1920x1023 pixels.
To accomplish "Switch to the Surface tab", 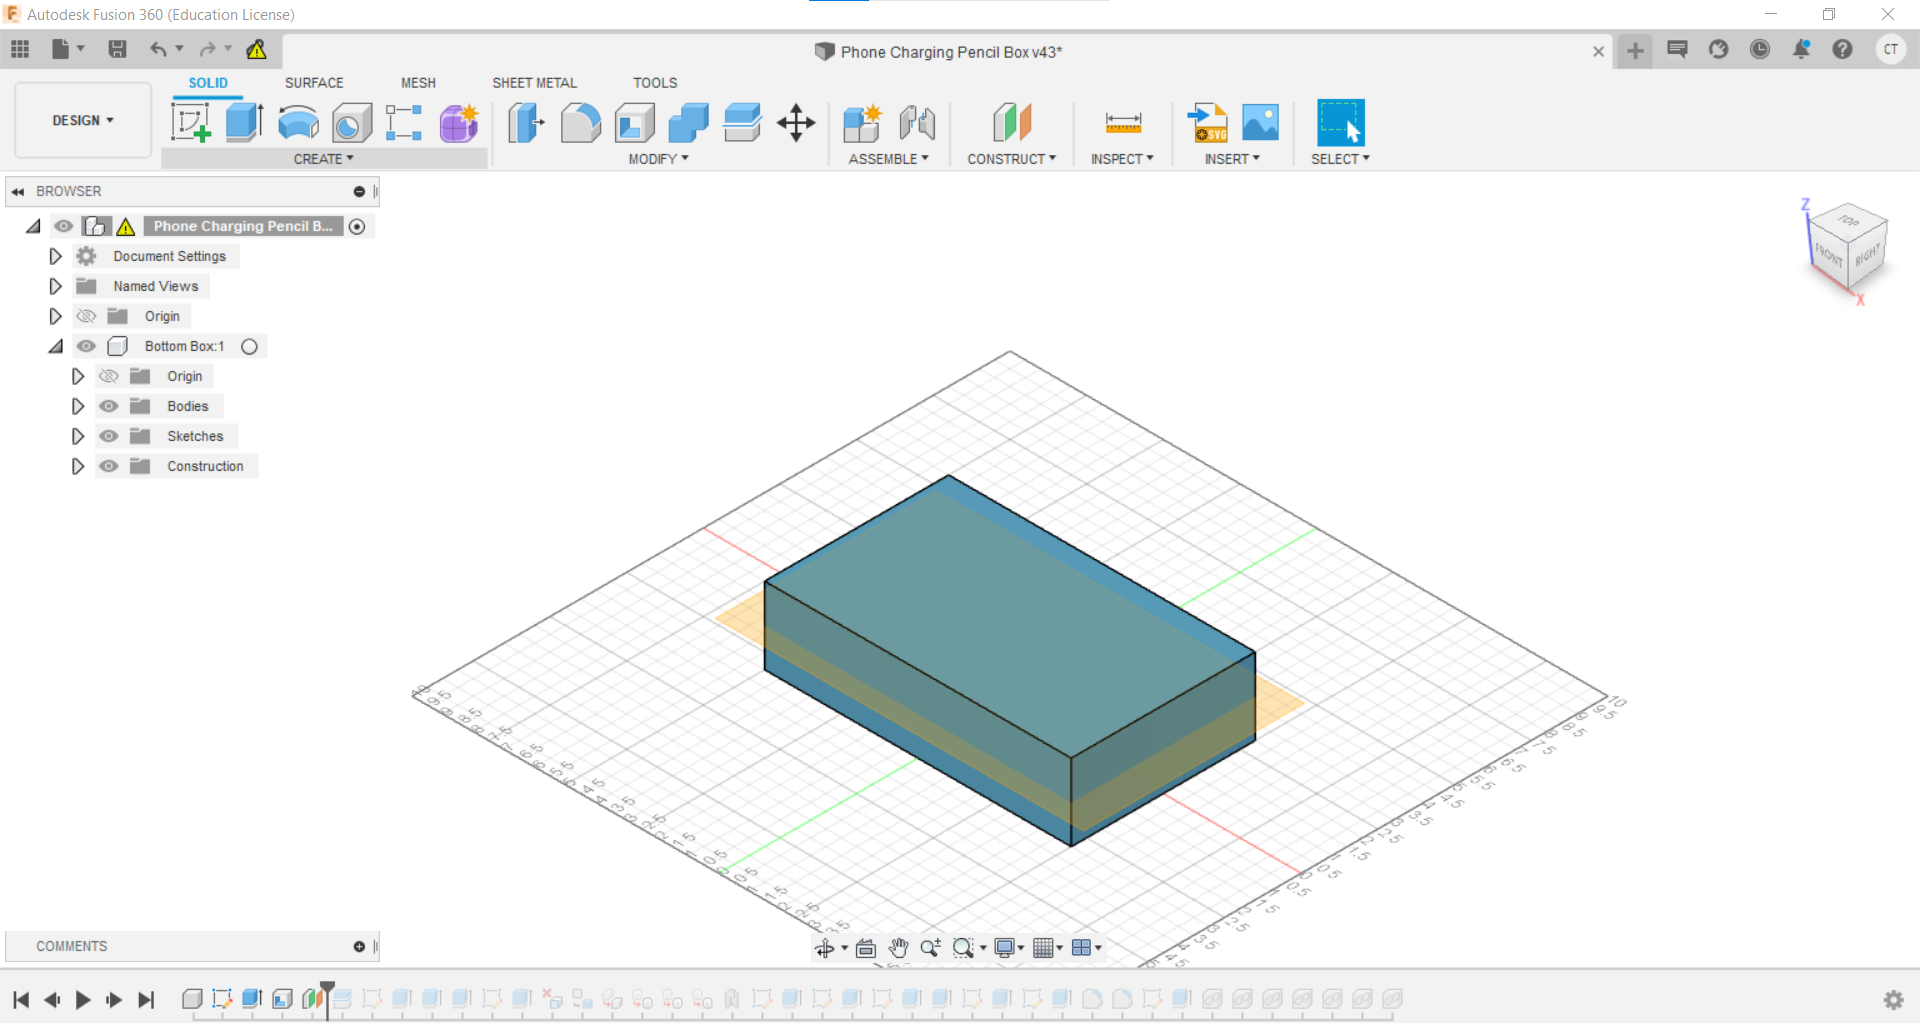I will (314, 83).
